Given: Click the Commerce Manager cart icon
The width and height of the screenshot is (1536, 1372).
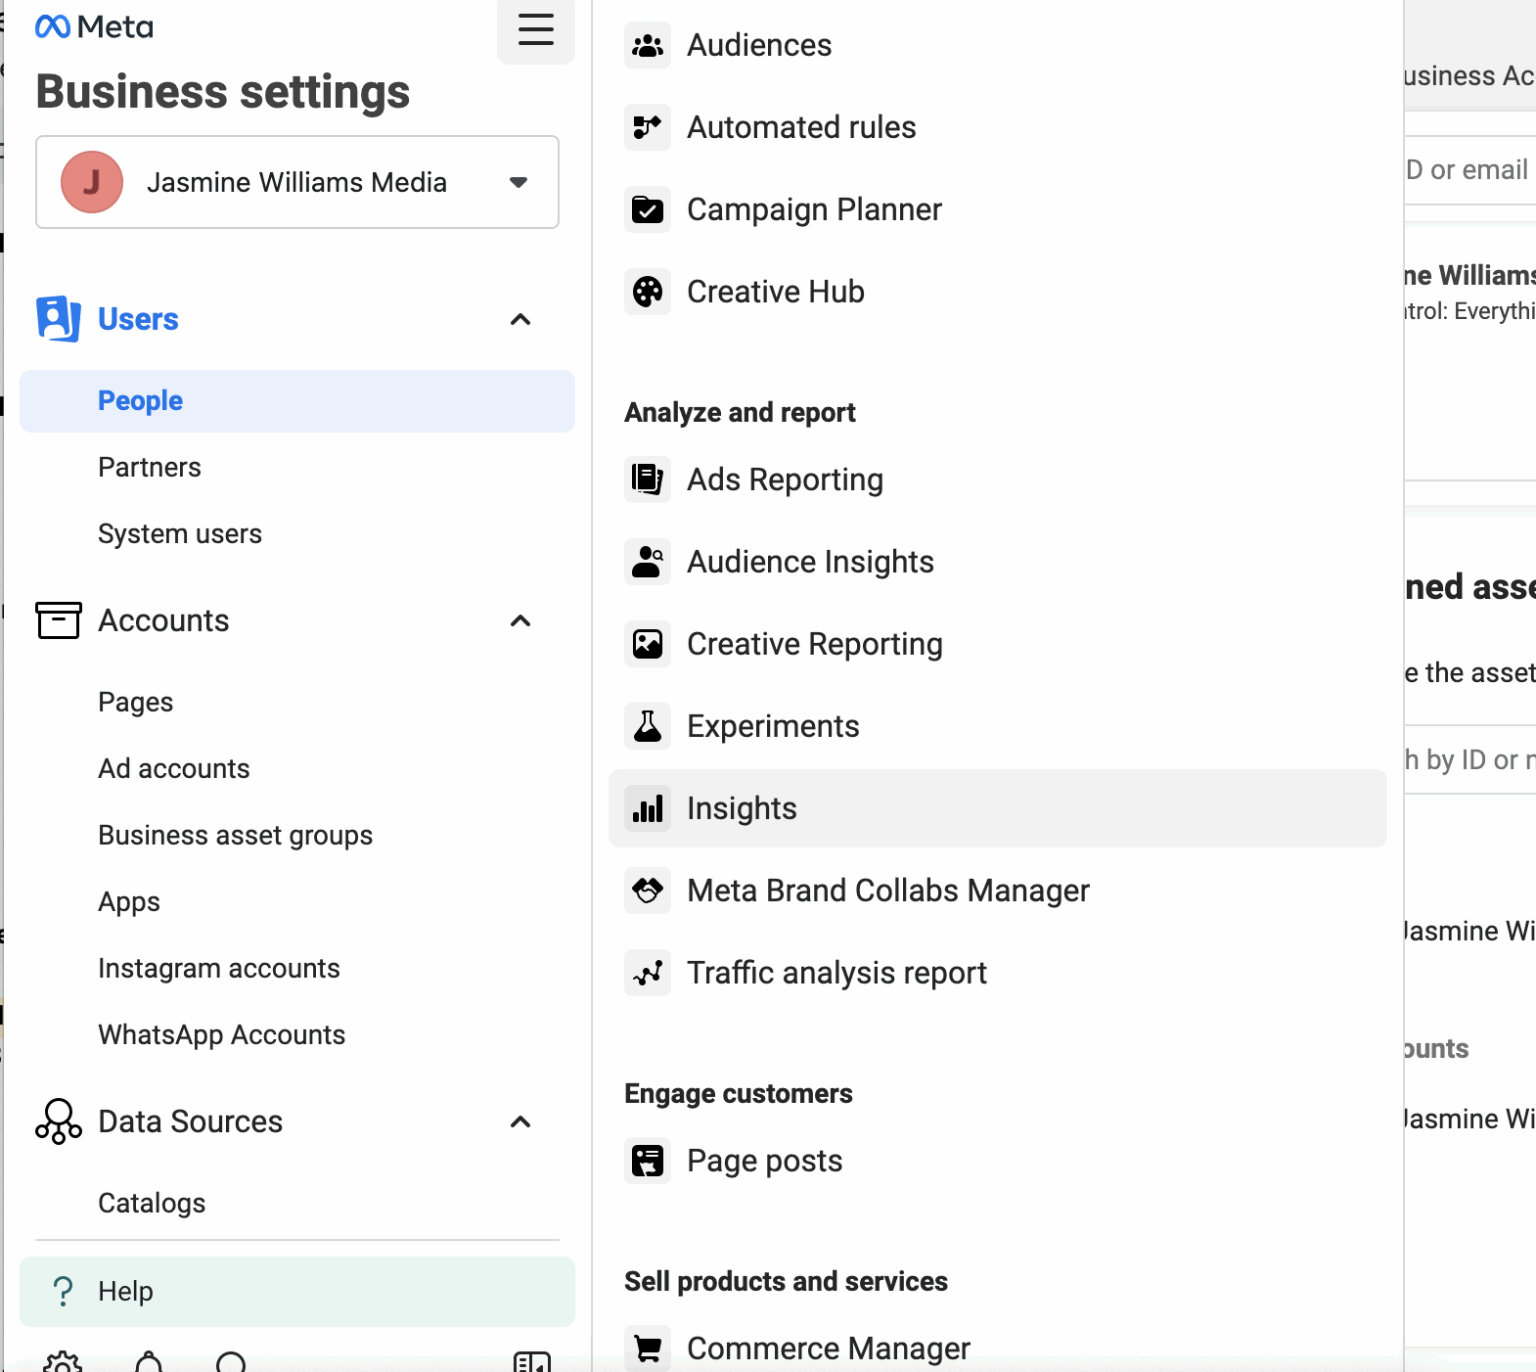Looking at the screenshot, I should point(648,1348).
